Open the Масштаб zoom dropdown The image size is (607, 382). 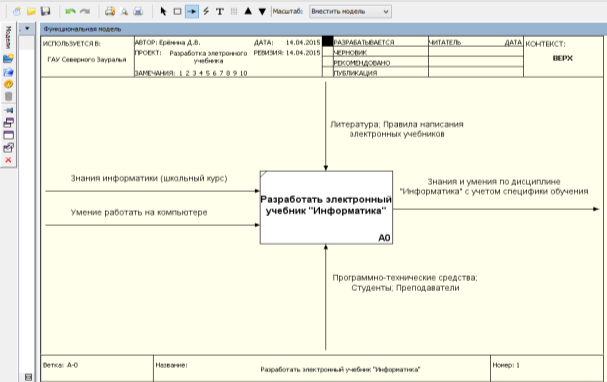(350, 12)
